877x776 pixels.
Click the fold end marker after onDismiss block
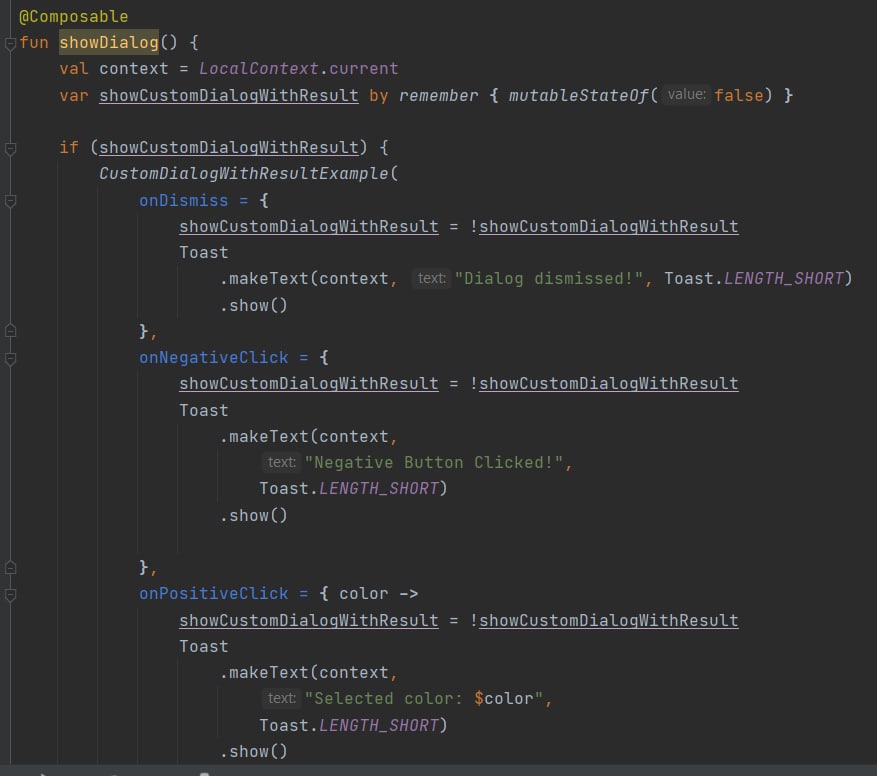pos(10,331)
